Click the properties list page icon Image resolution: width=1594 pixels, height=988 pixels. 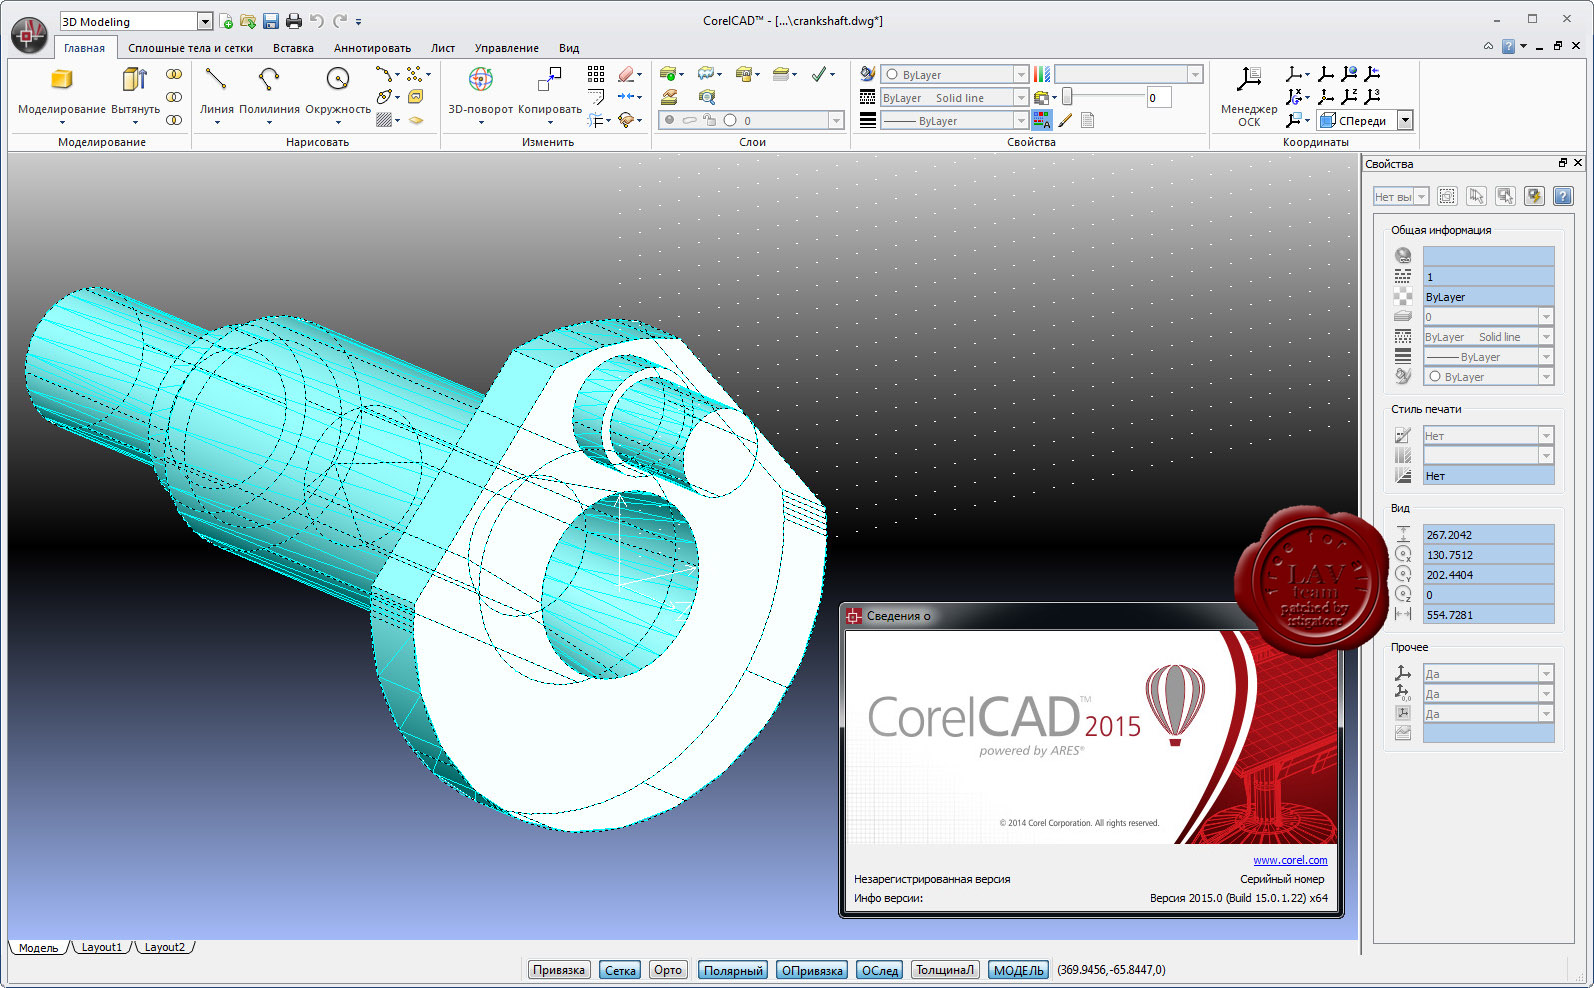(1088, 121)
